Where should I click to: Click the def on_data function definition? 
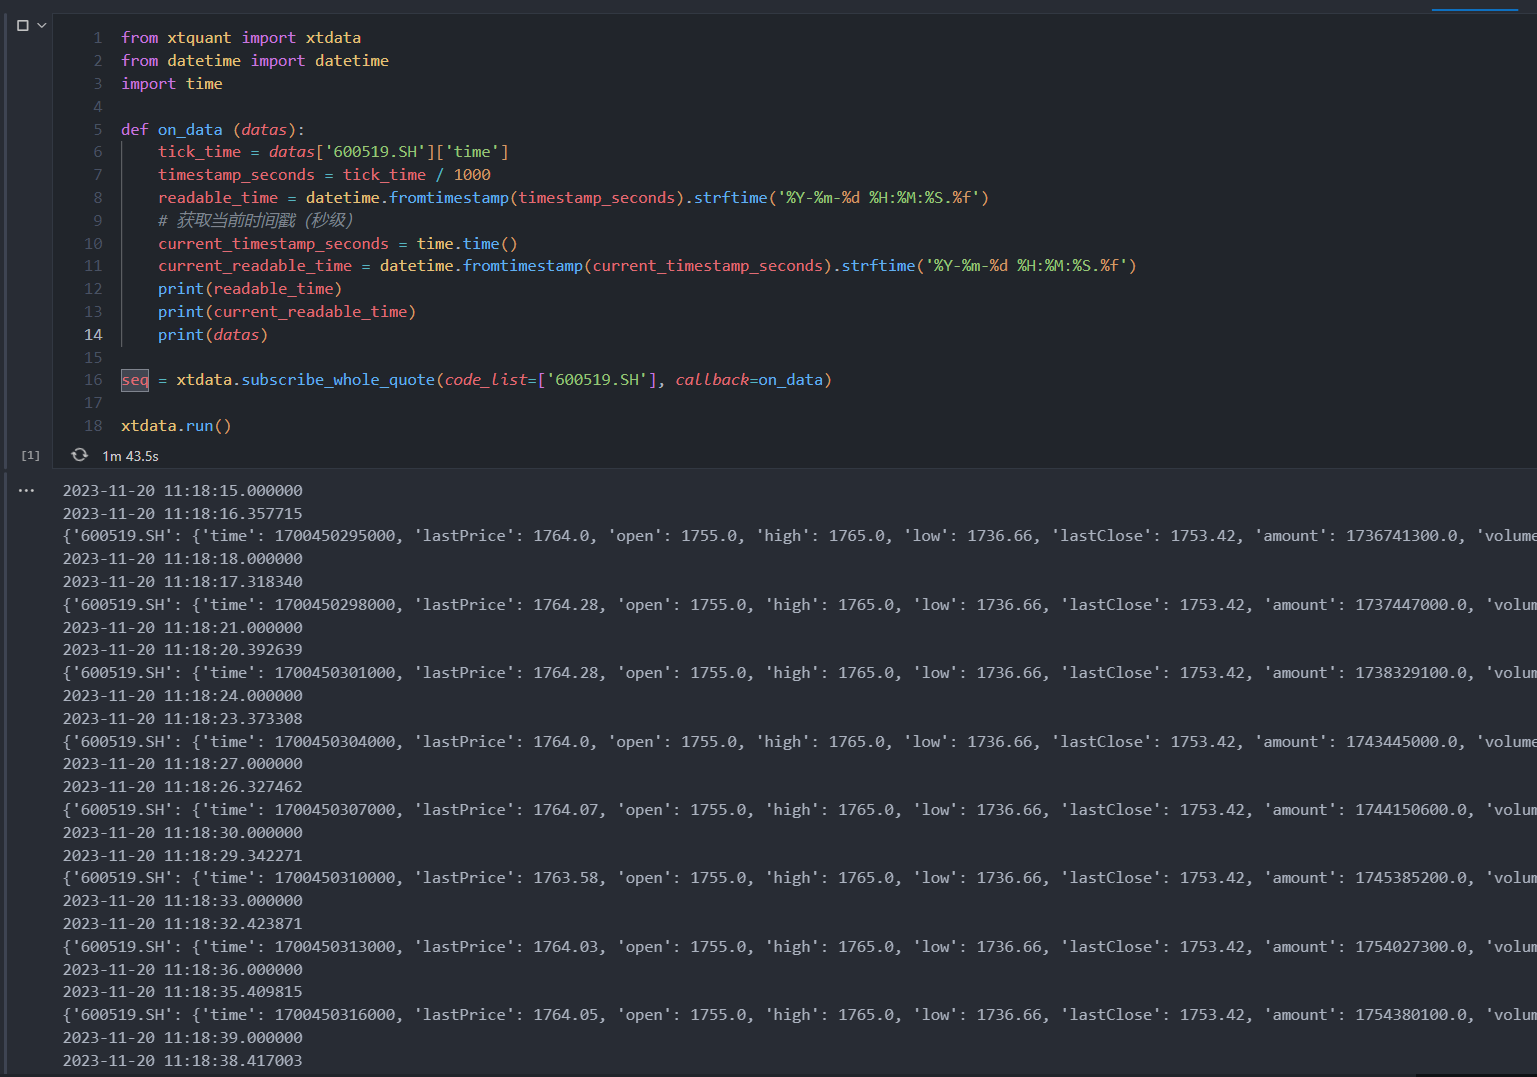point(213,130)
